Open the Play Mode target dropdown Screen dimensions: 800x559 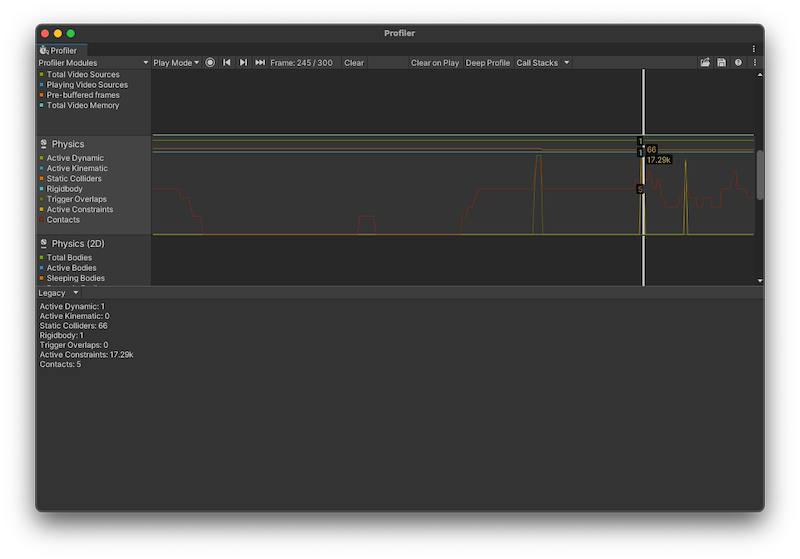[x=176, y=63]
